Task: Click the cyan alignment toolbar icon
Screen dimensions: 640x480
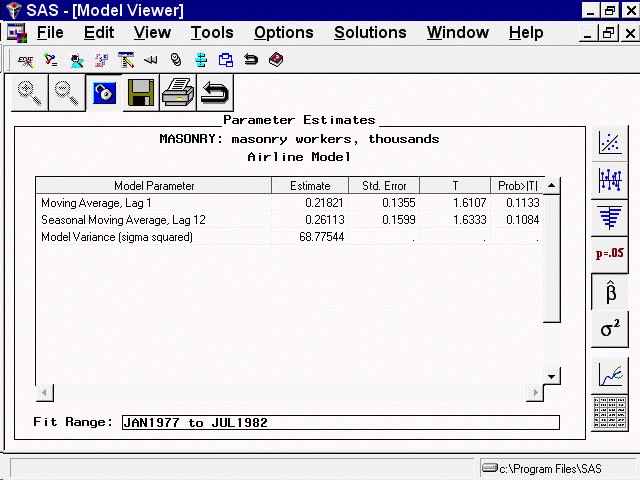Action: (x=201, y=60)
